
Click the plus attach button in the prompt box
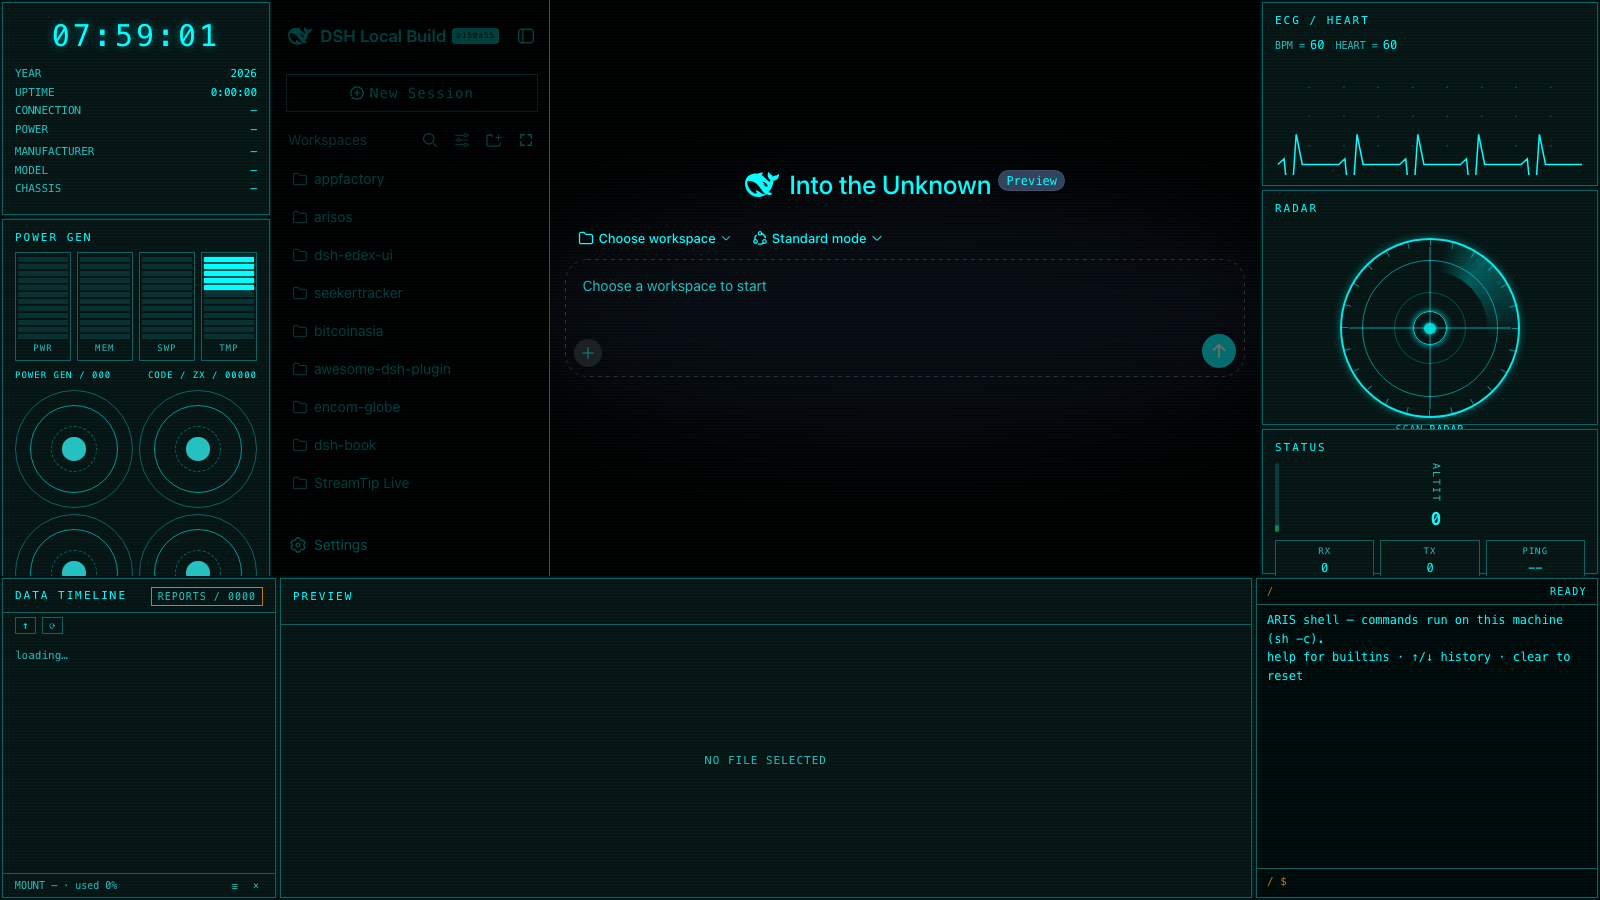(588, 352)
